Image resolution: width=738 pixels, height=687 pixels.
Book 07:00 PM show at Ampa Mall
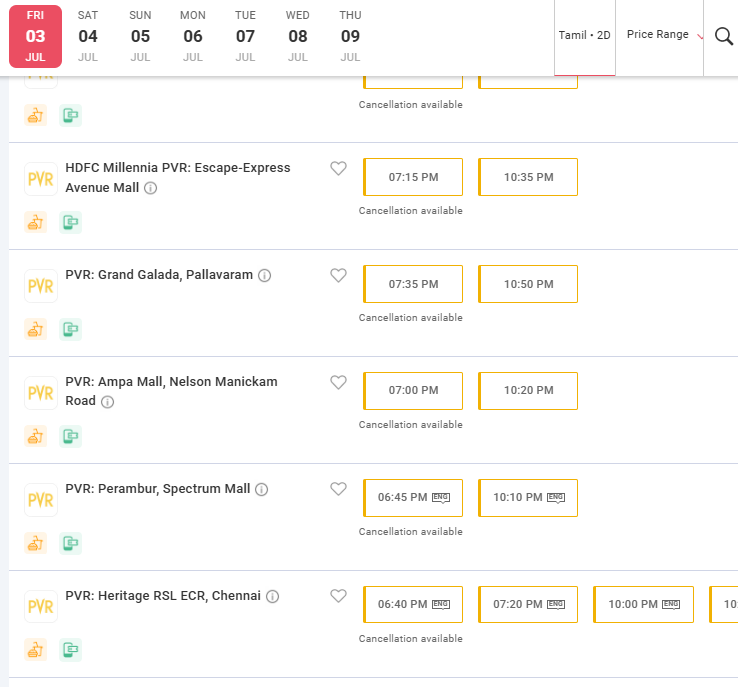(x=413, y=391)
